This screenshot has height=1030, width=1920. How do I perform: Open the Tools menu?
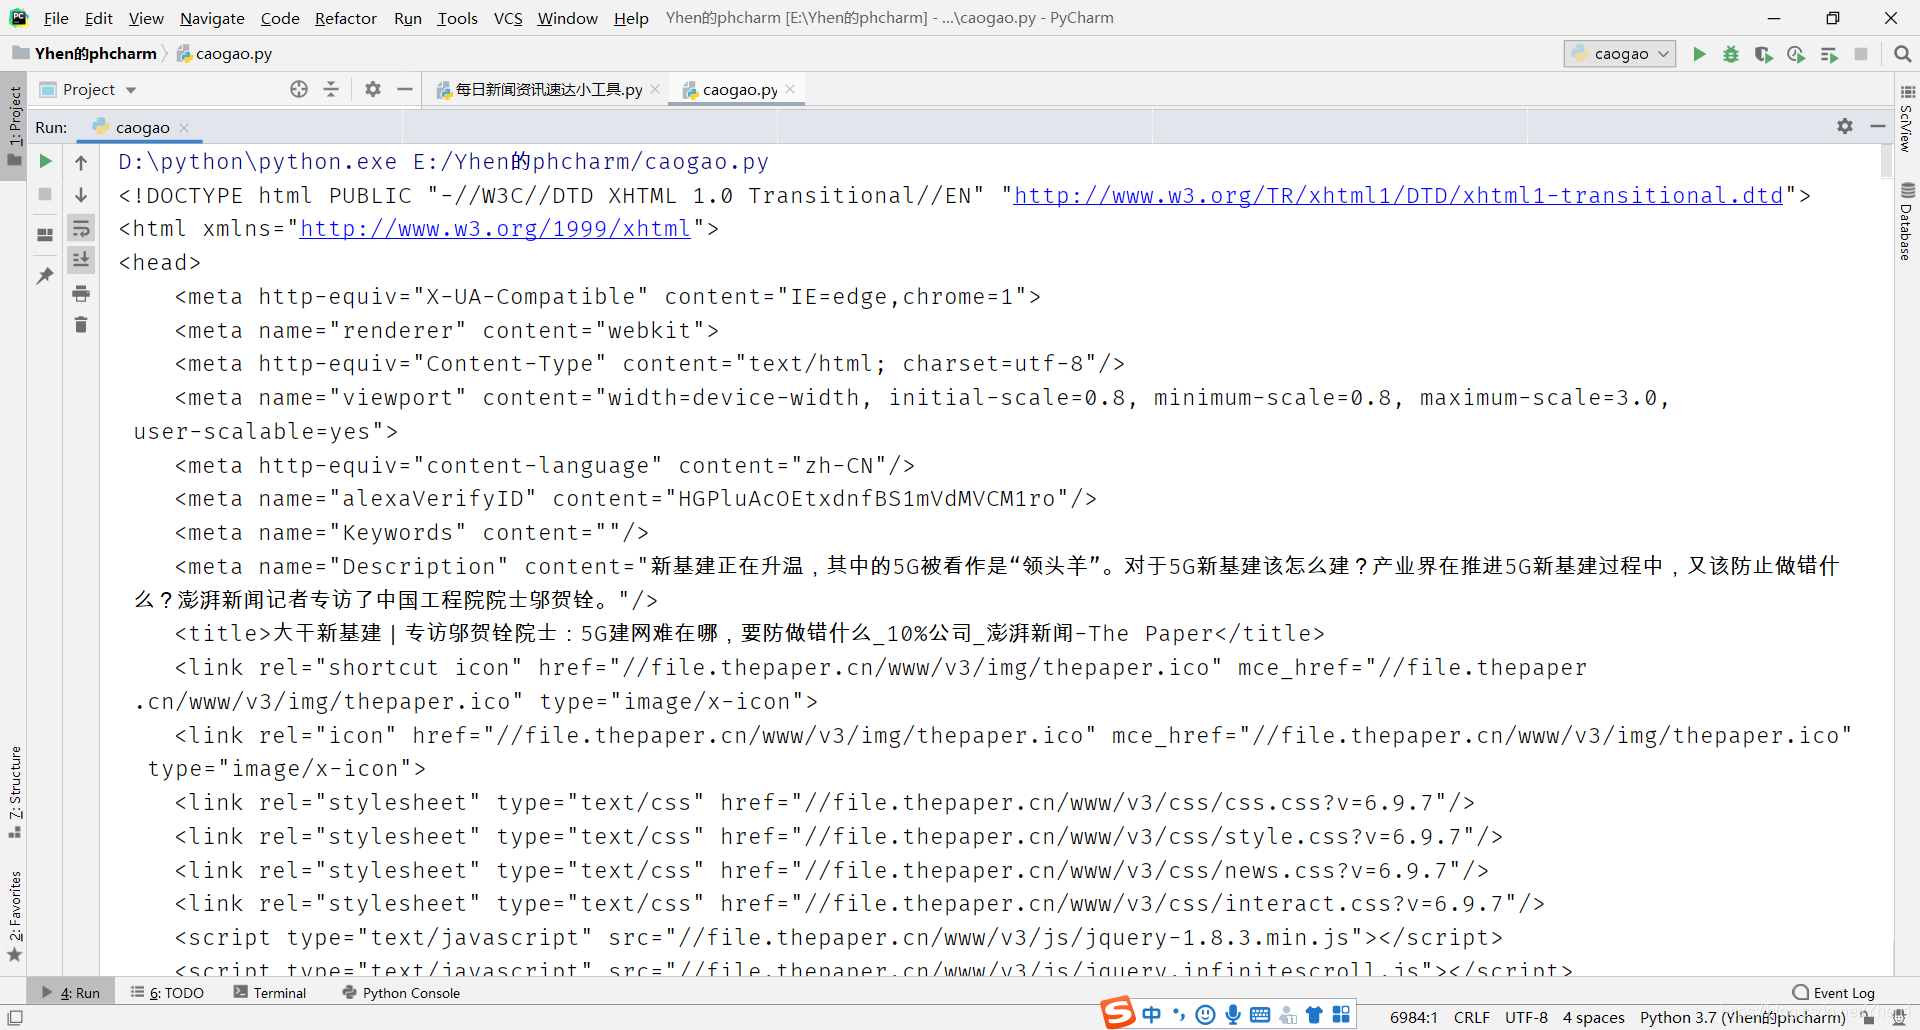pos(457,18)
